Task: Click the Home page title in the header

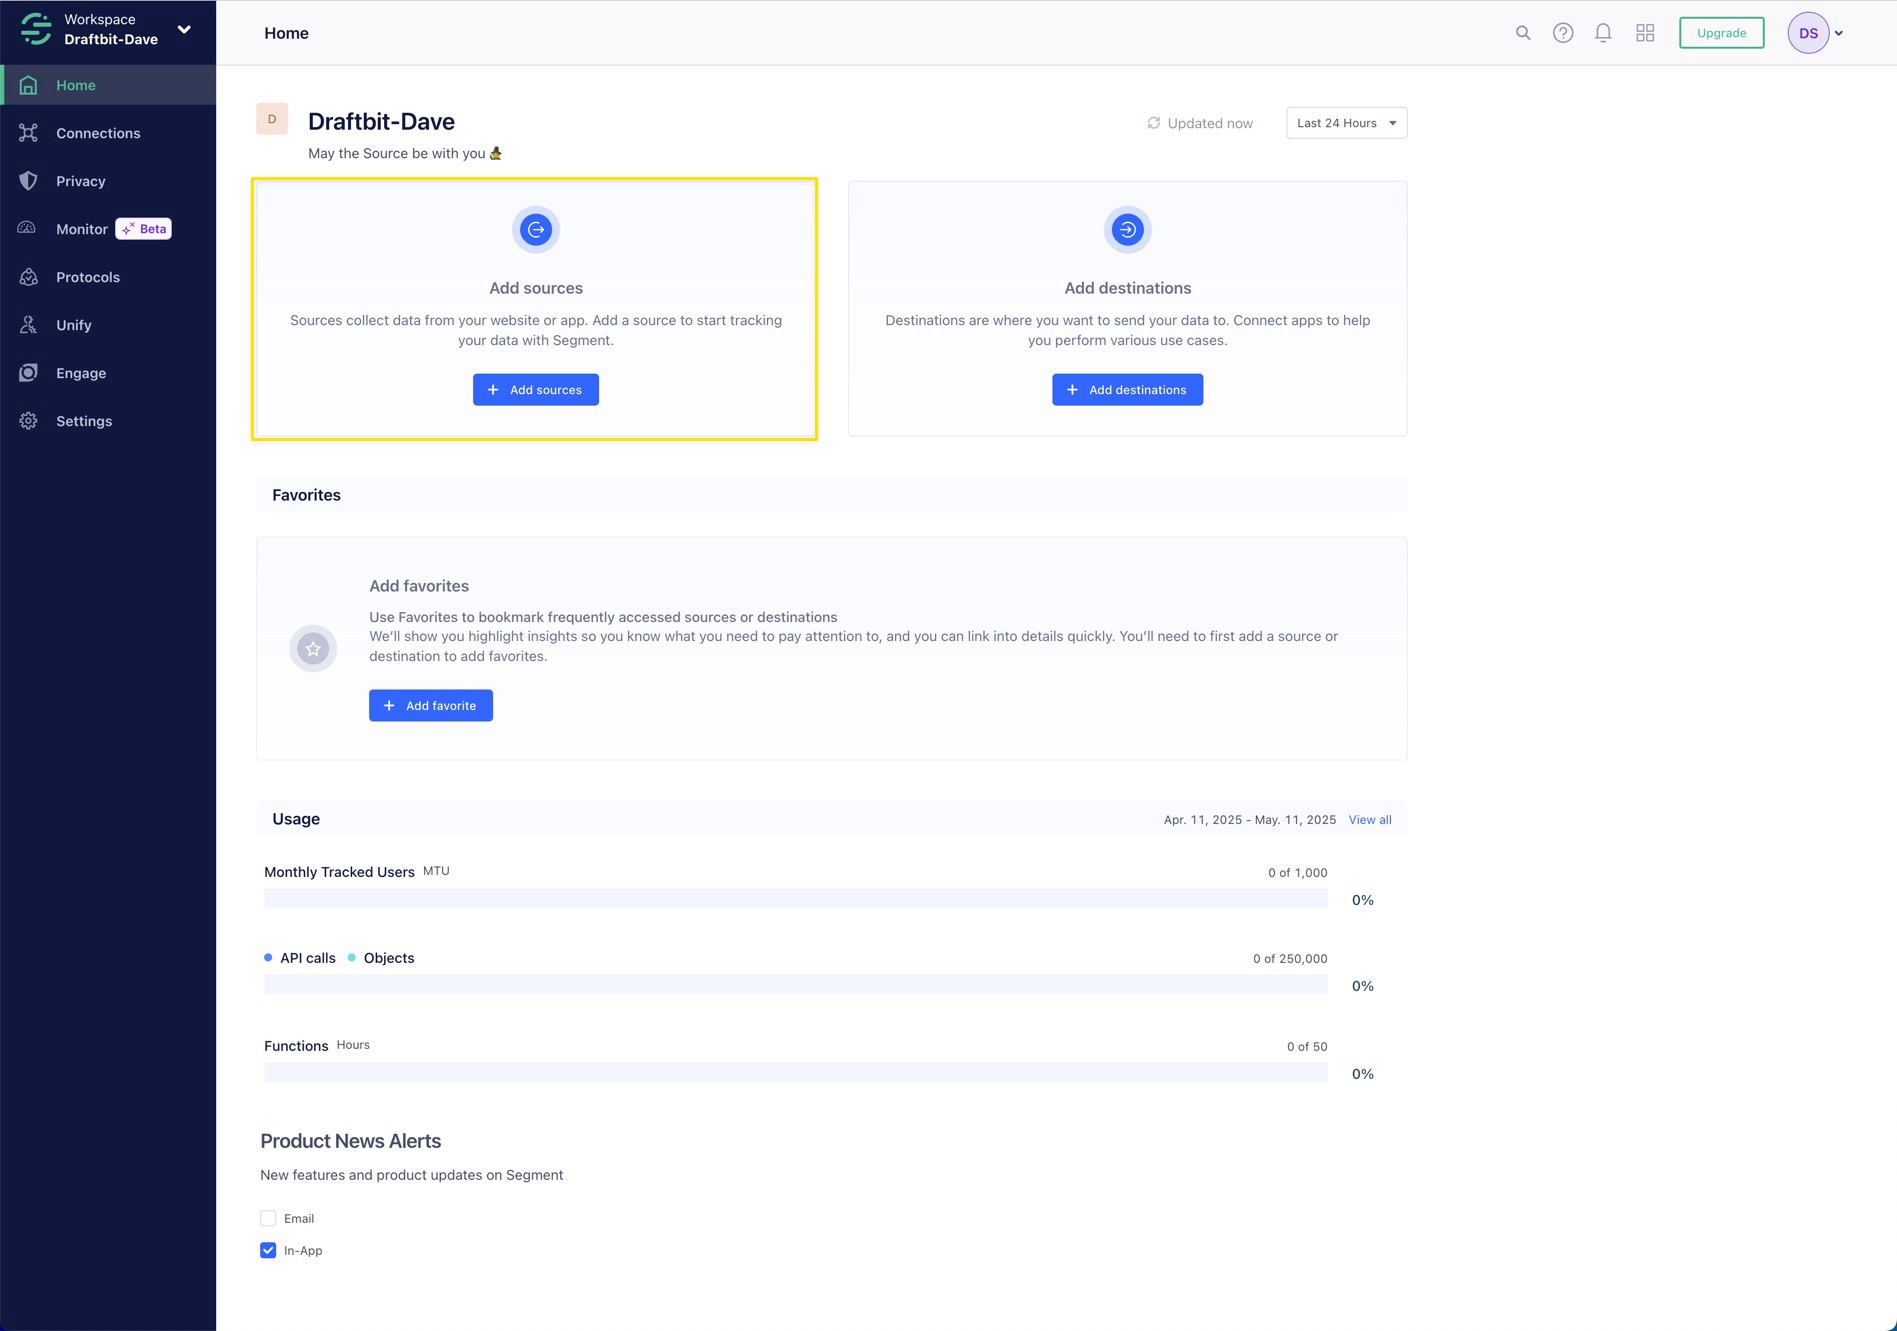Action: [x=286, y=33]
